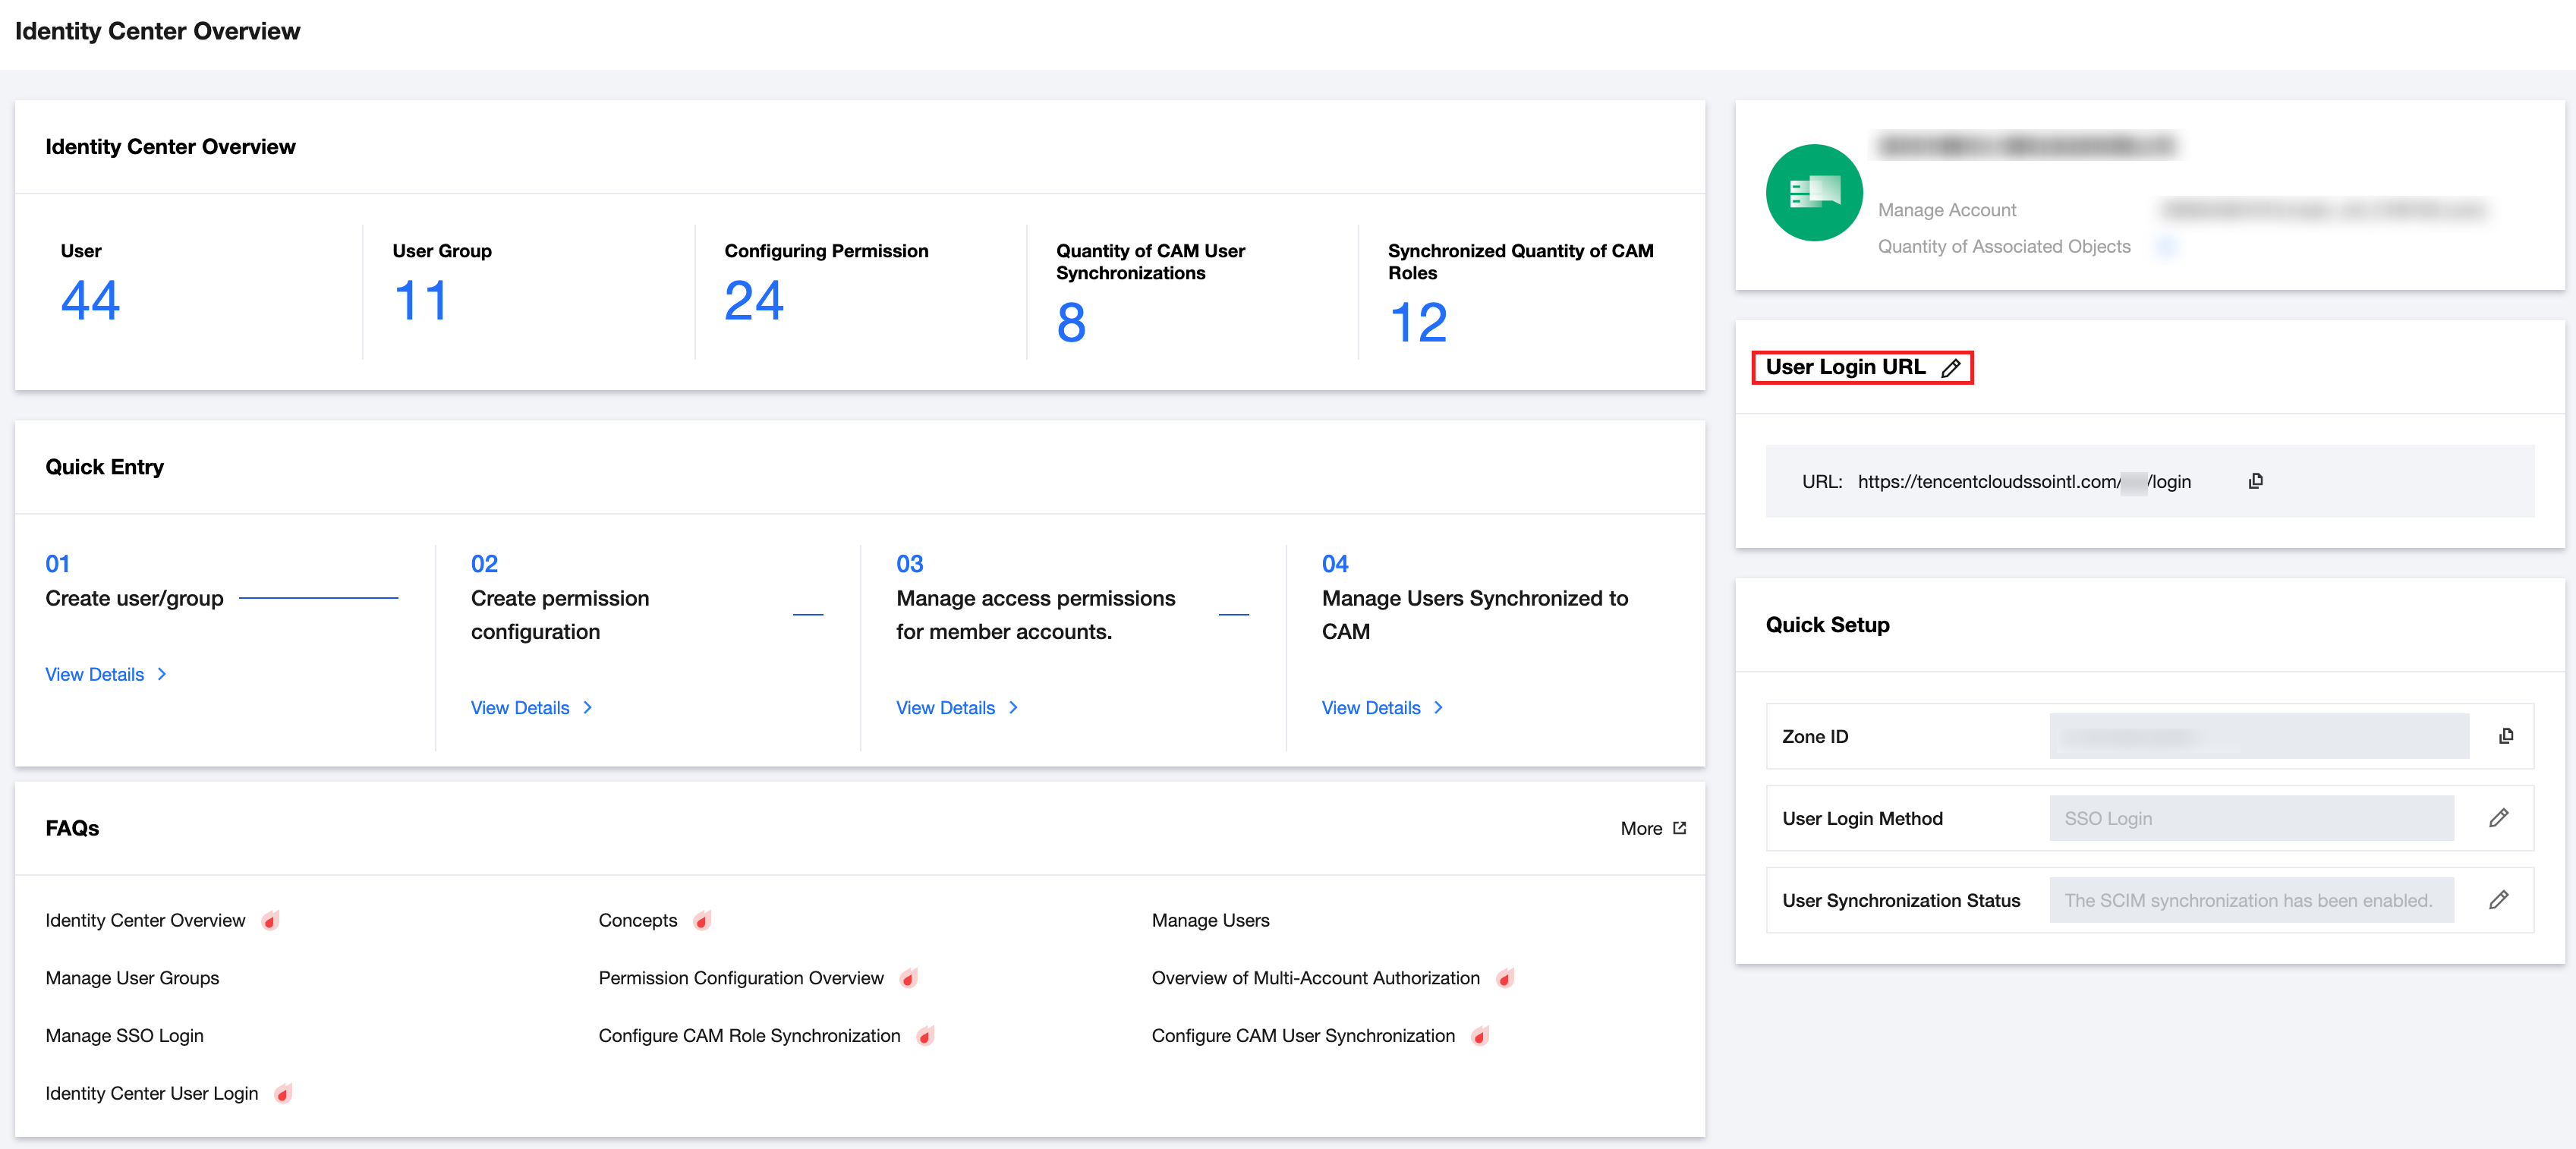The image size is (2576, 1149).
Task: Open the external link icon beside More
Action: [1679, 828]
